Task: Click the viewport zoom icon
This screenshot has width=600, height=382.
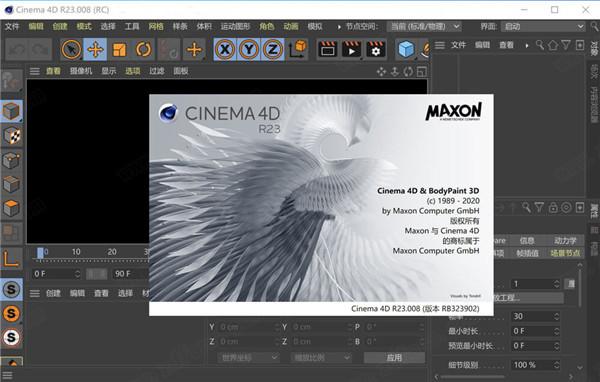Action: (395, 72)
